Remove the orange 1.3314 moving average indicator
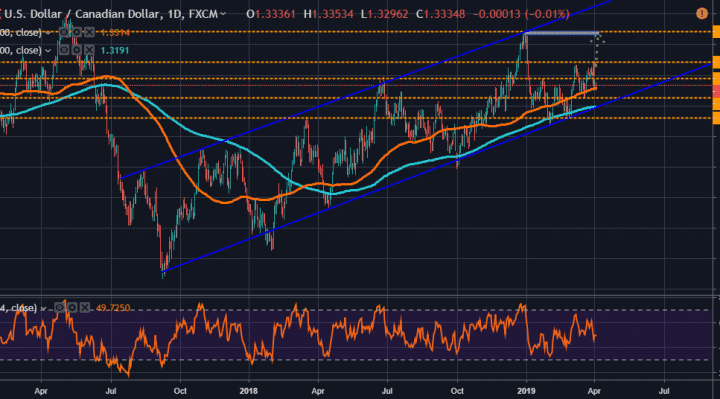Image resolution: width=720 pixels, height=399 pixels. pos(89,33)
